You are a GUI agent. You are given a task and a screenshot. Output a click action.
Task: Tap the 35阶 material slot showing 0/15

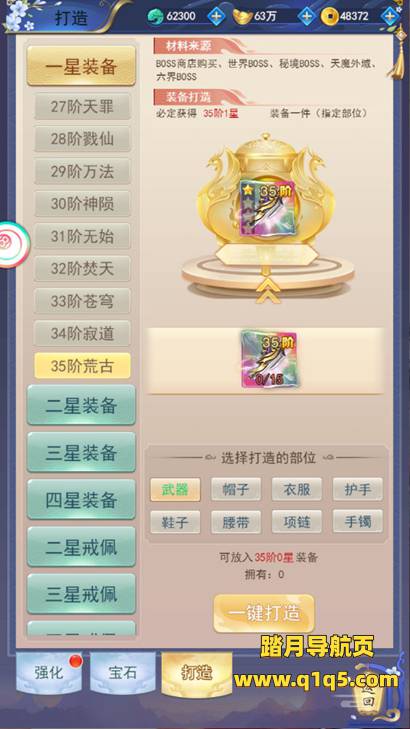(x=269, y=359)
